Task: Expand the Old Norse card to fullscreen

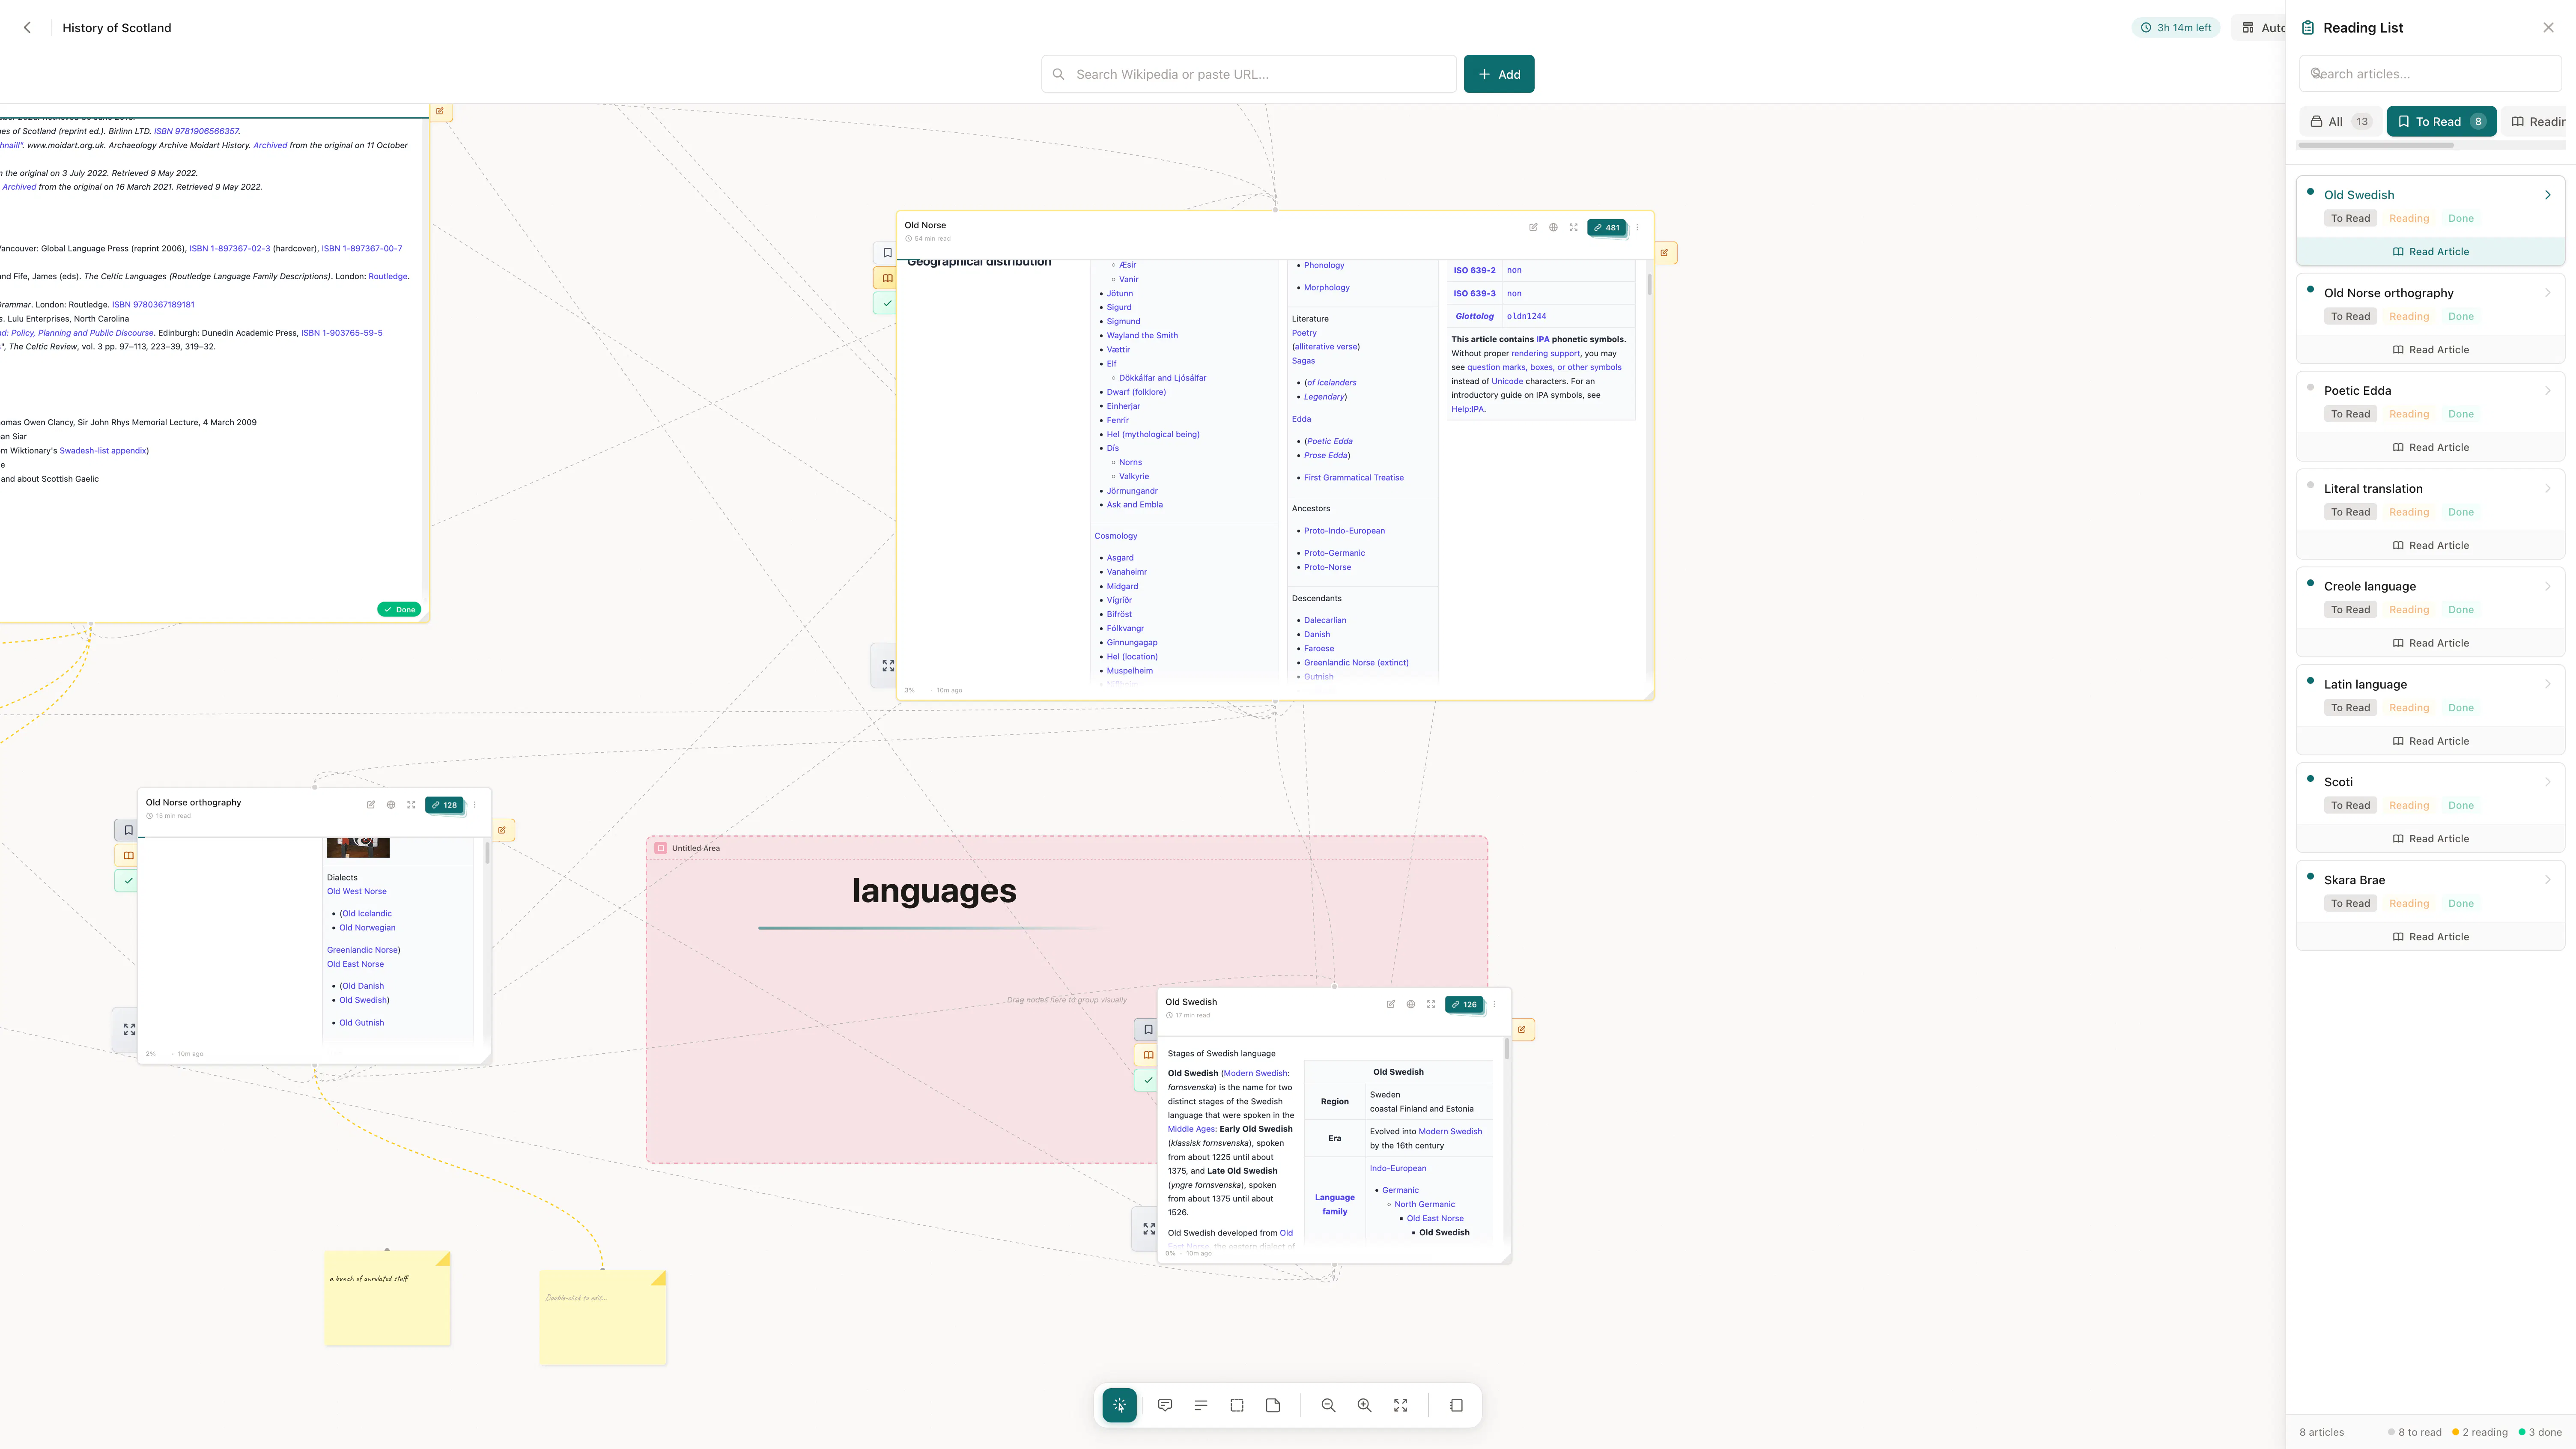Action: 1573,227
